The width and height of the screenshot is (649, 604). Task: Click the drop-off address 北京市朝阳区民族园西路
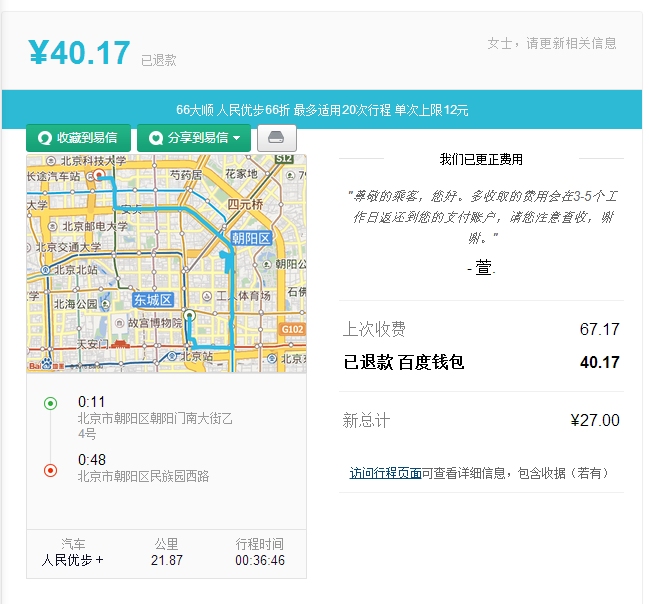pyautogui.click(x=143, y=476)
